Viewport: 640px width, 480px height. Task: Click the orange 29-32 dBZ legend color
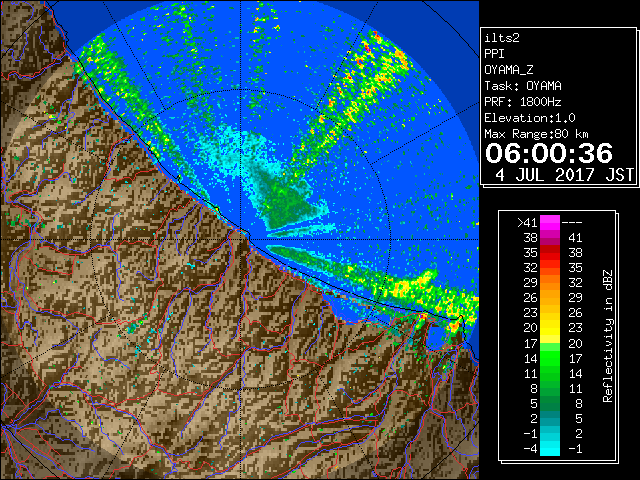tap(550, 282)
